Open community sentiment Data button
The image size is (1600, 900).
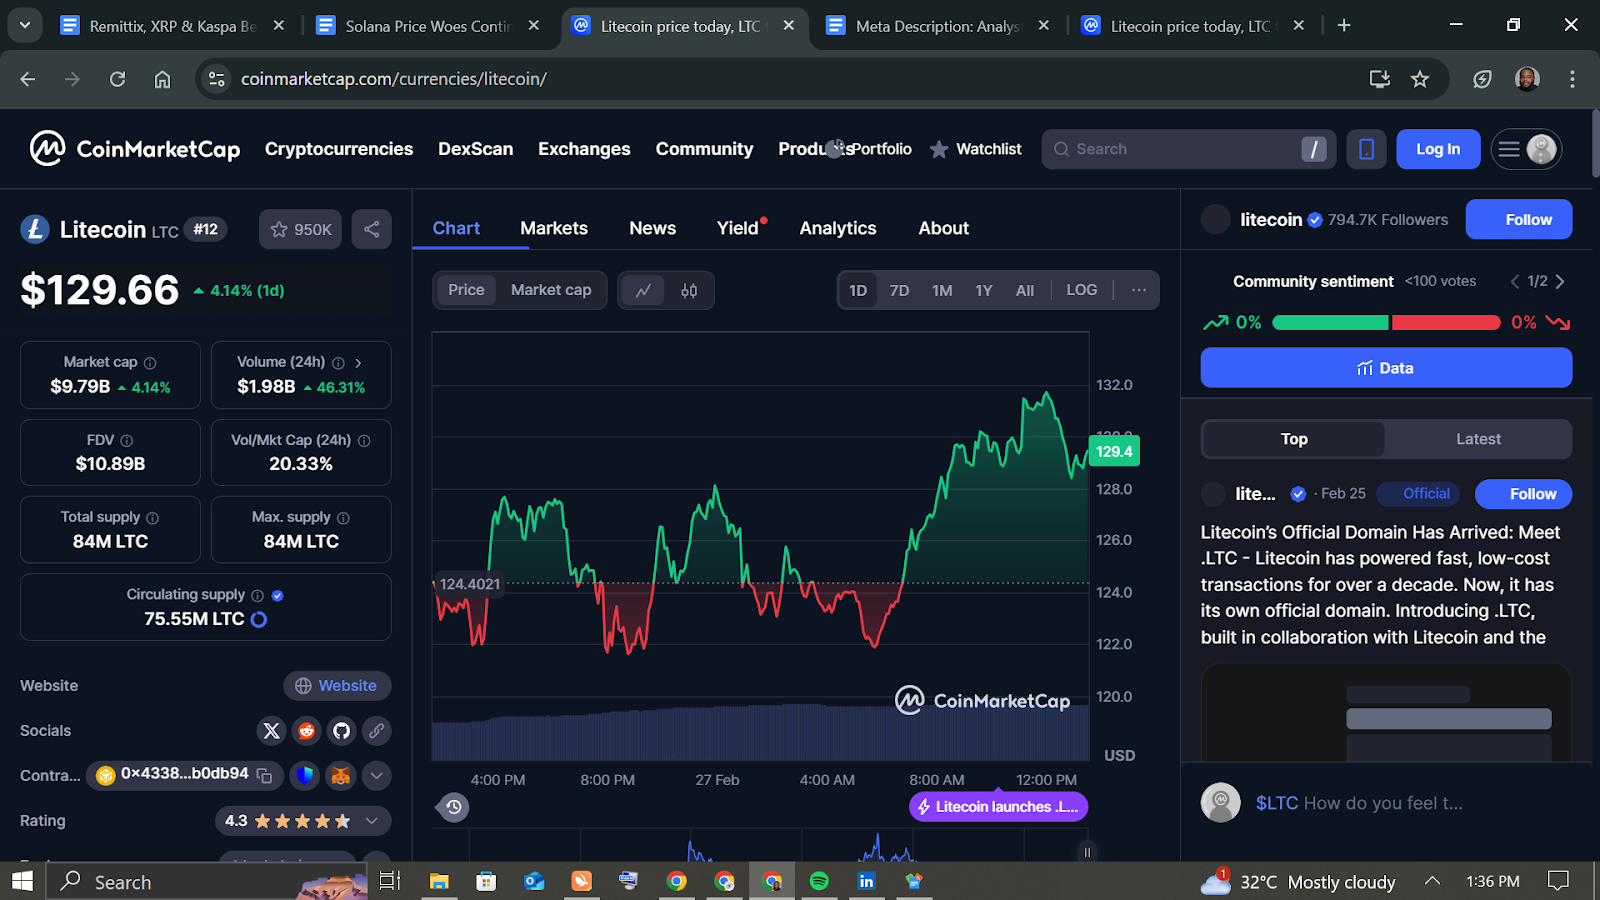[1386, 368]
